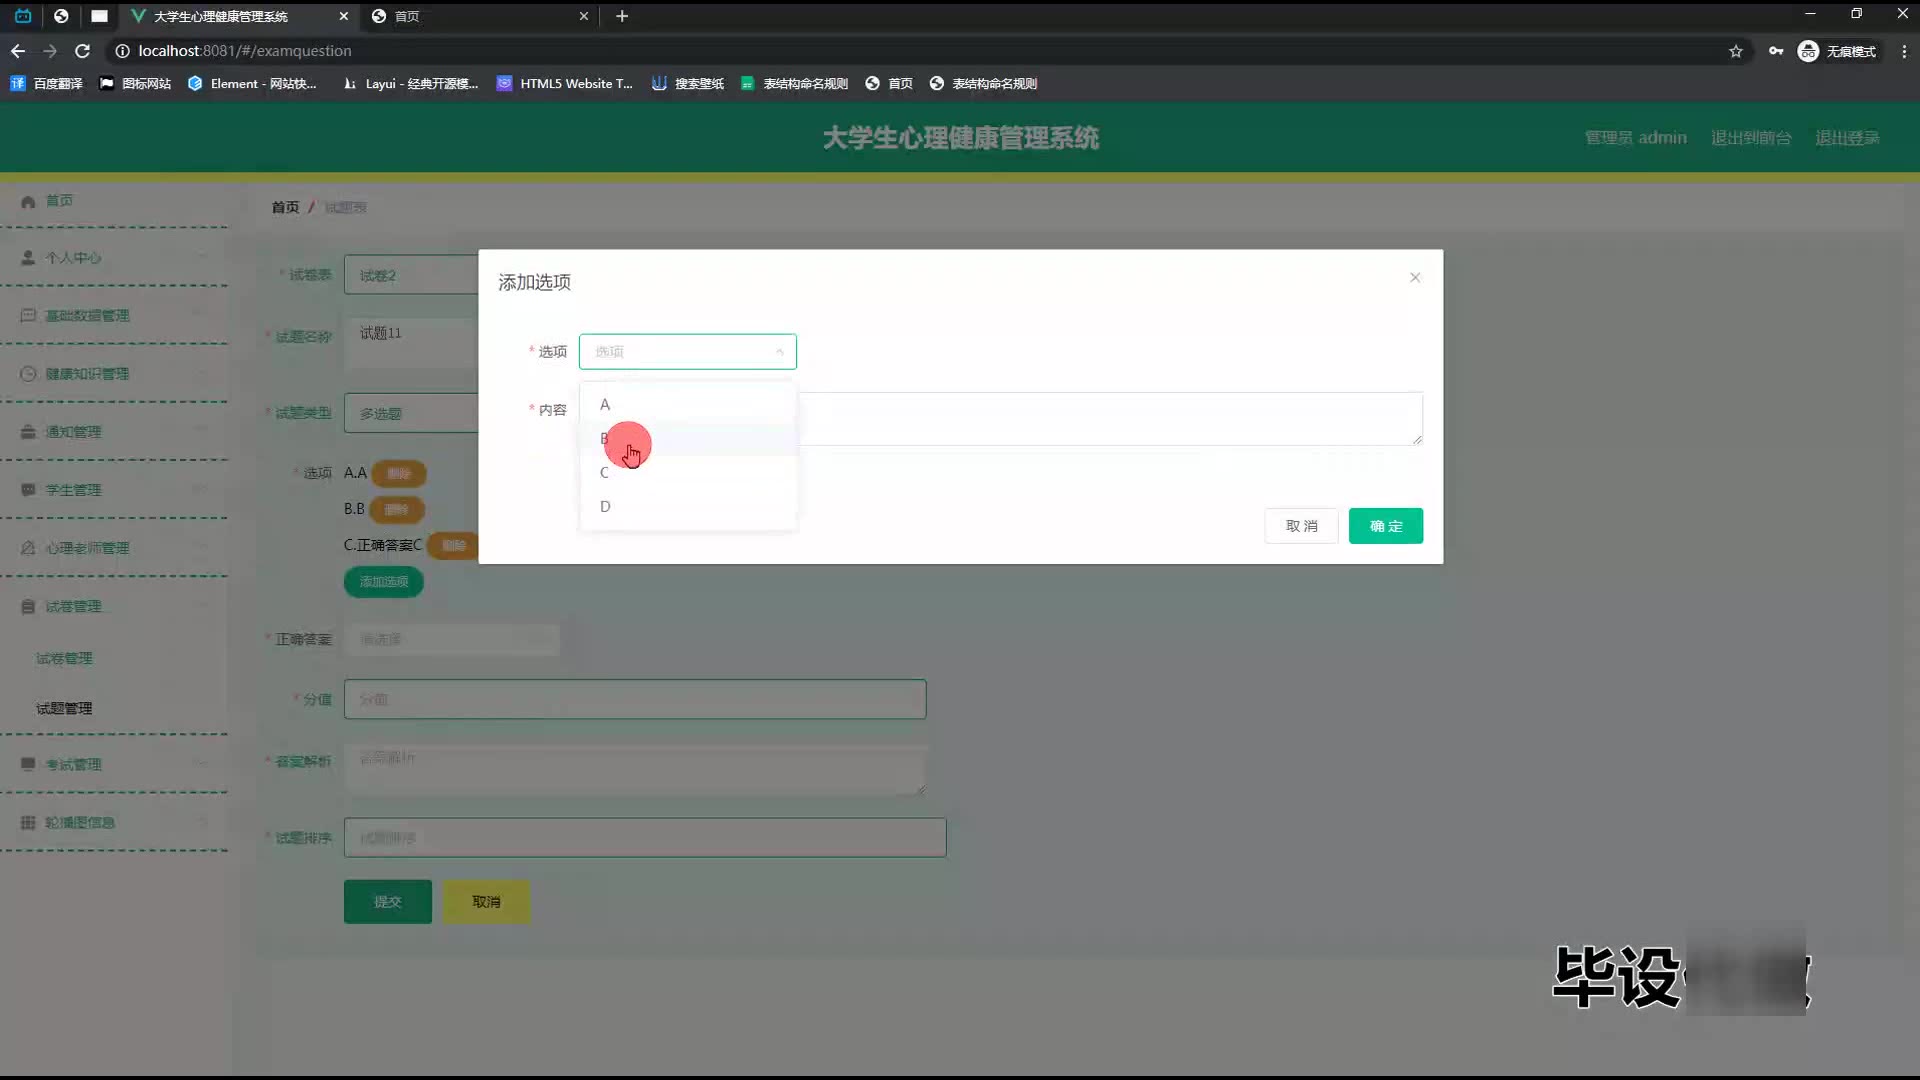Click the incognito 无痕模式 indicator

coord(1837,51)
